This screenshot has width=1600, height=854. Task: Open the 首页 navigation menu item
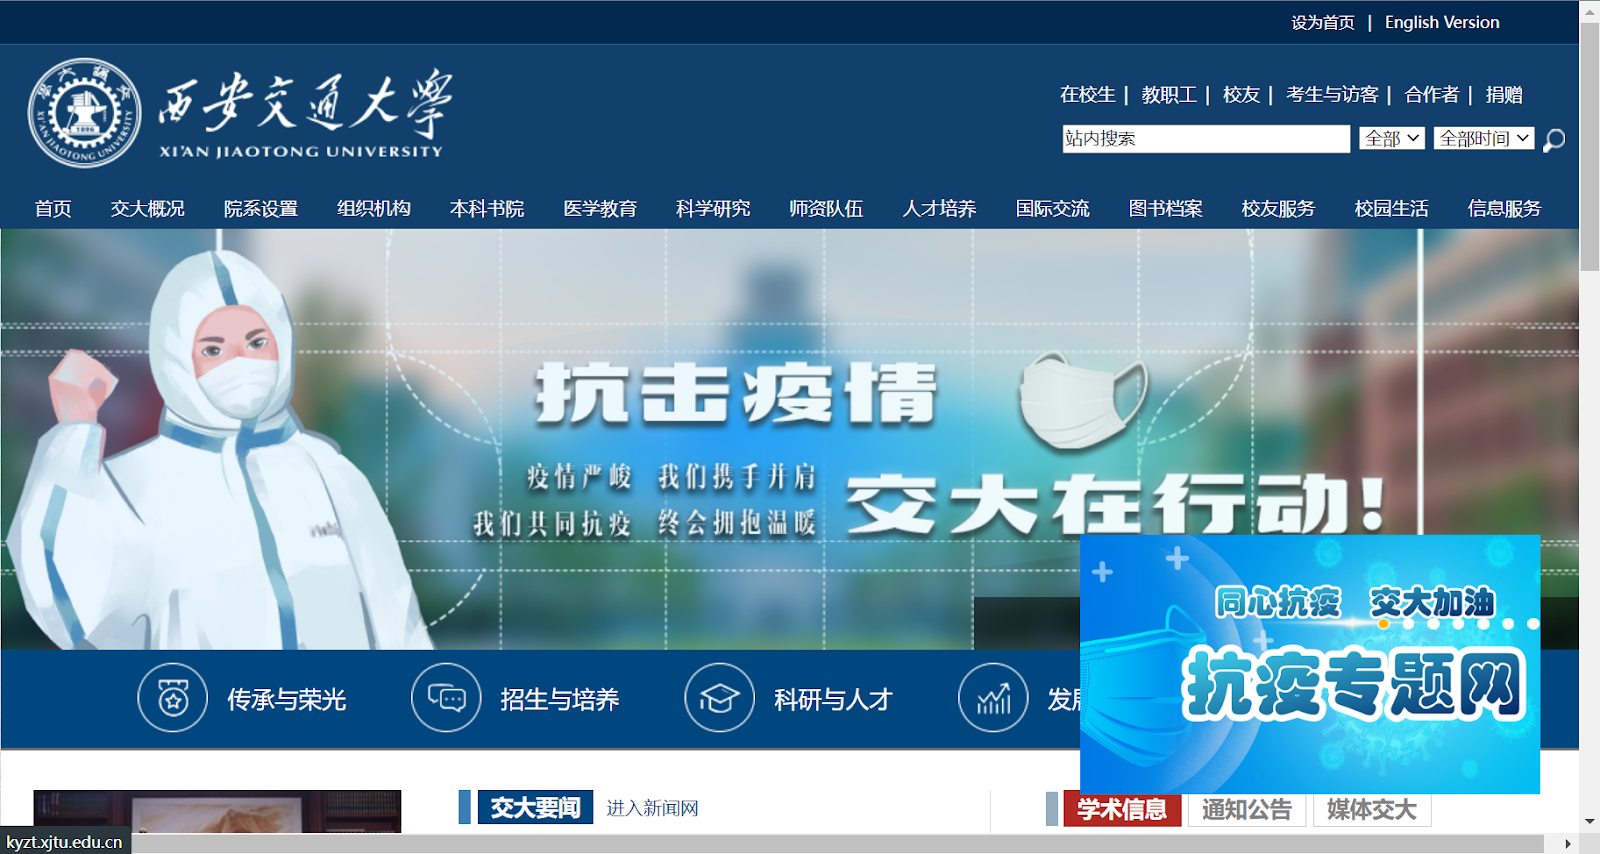click(x=53, y=208)
